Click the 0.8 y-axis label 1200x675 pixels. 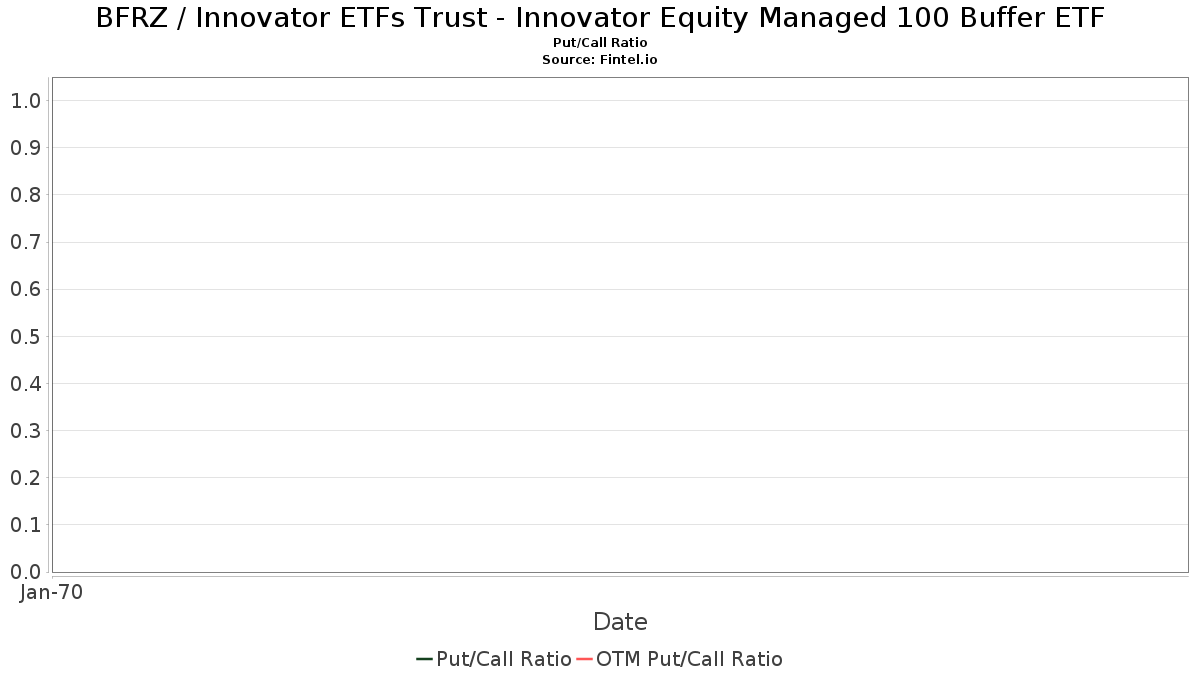[25, 195]
